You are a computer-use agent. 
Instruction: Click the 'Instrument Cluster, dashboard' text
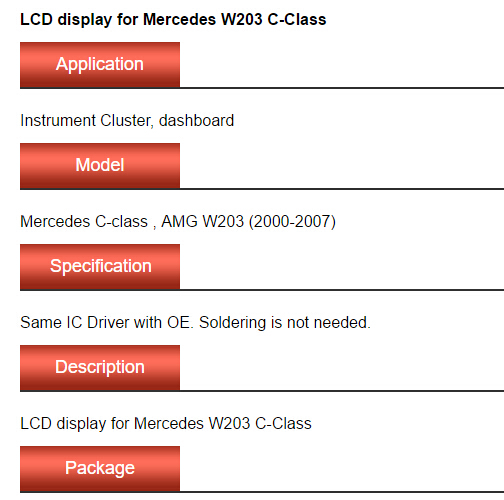(127, 121)
